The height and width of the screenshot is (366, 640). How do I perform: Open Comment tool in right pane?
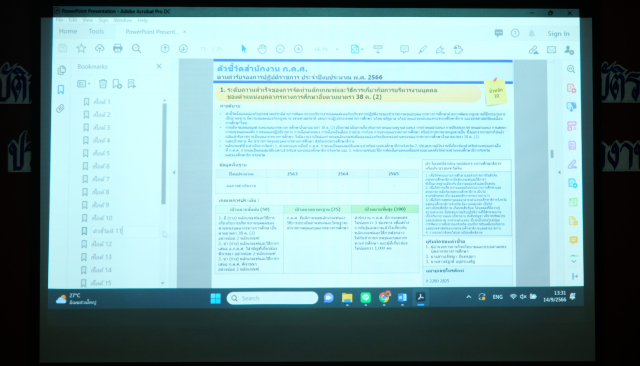tap(573, 240)
